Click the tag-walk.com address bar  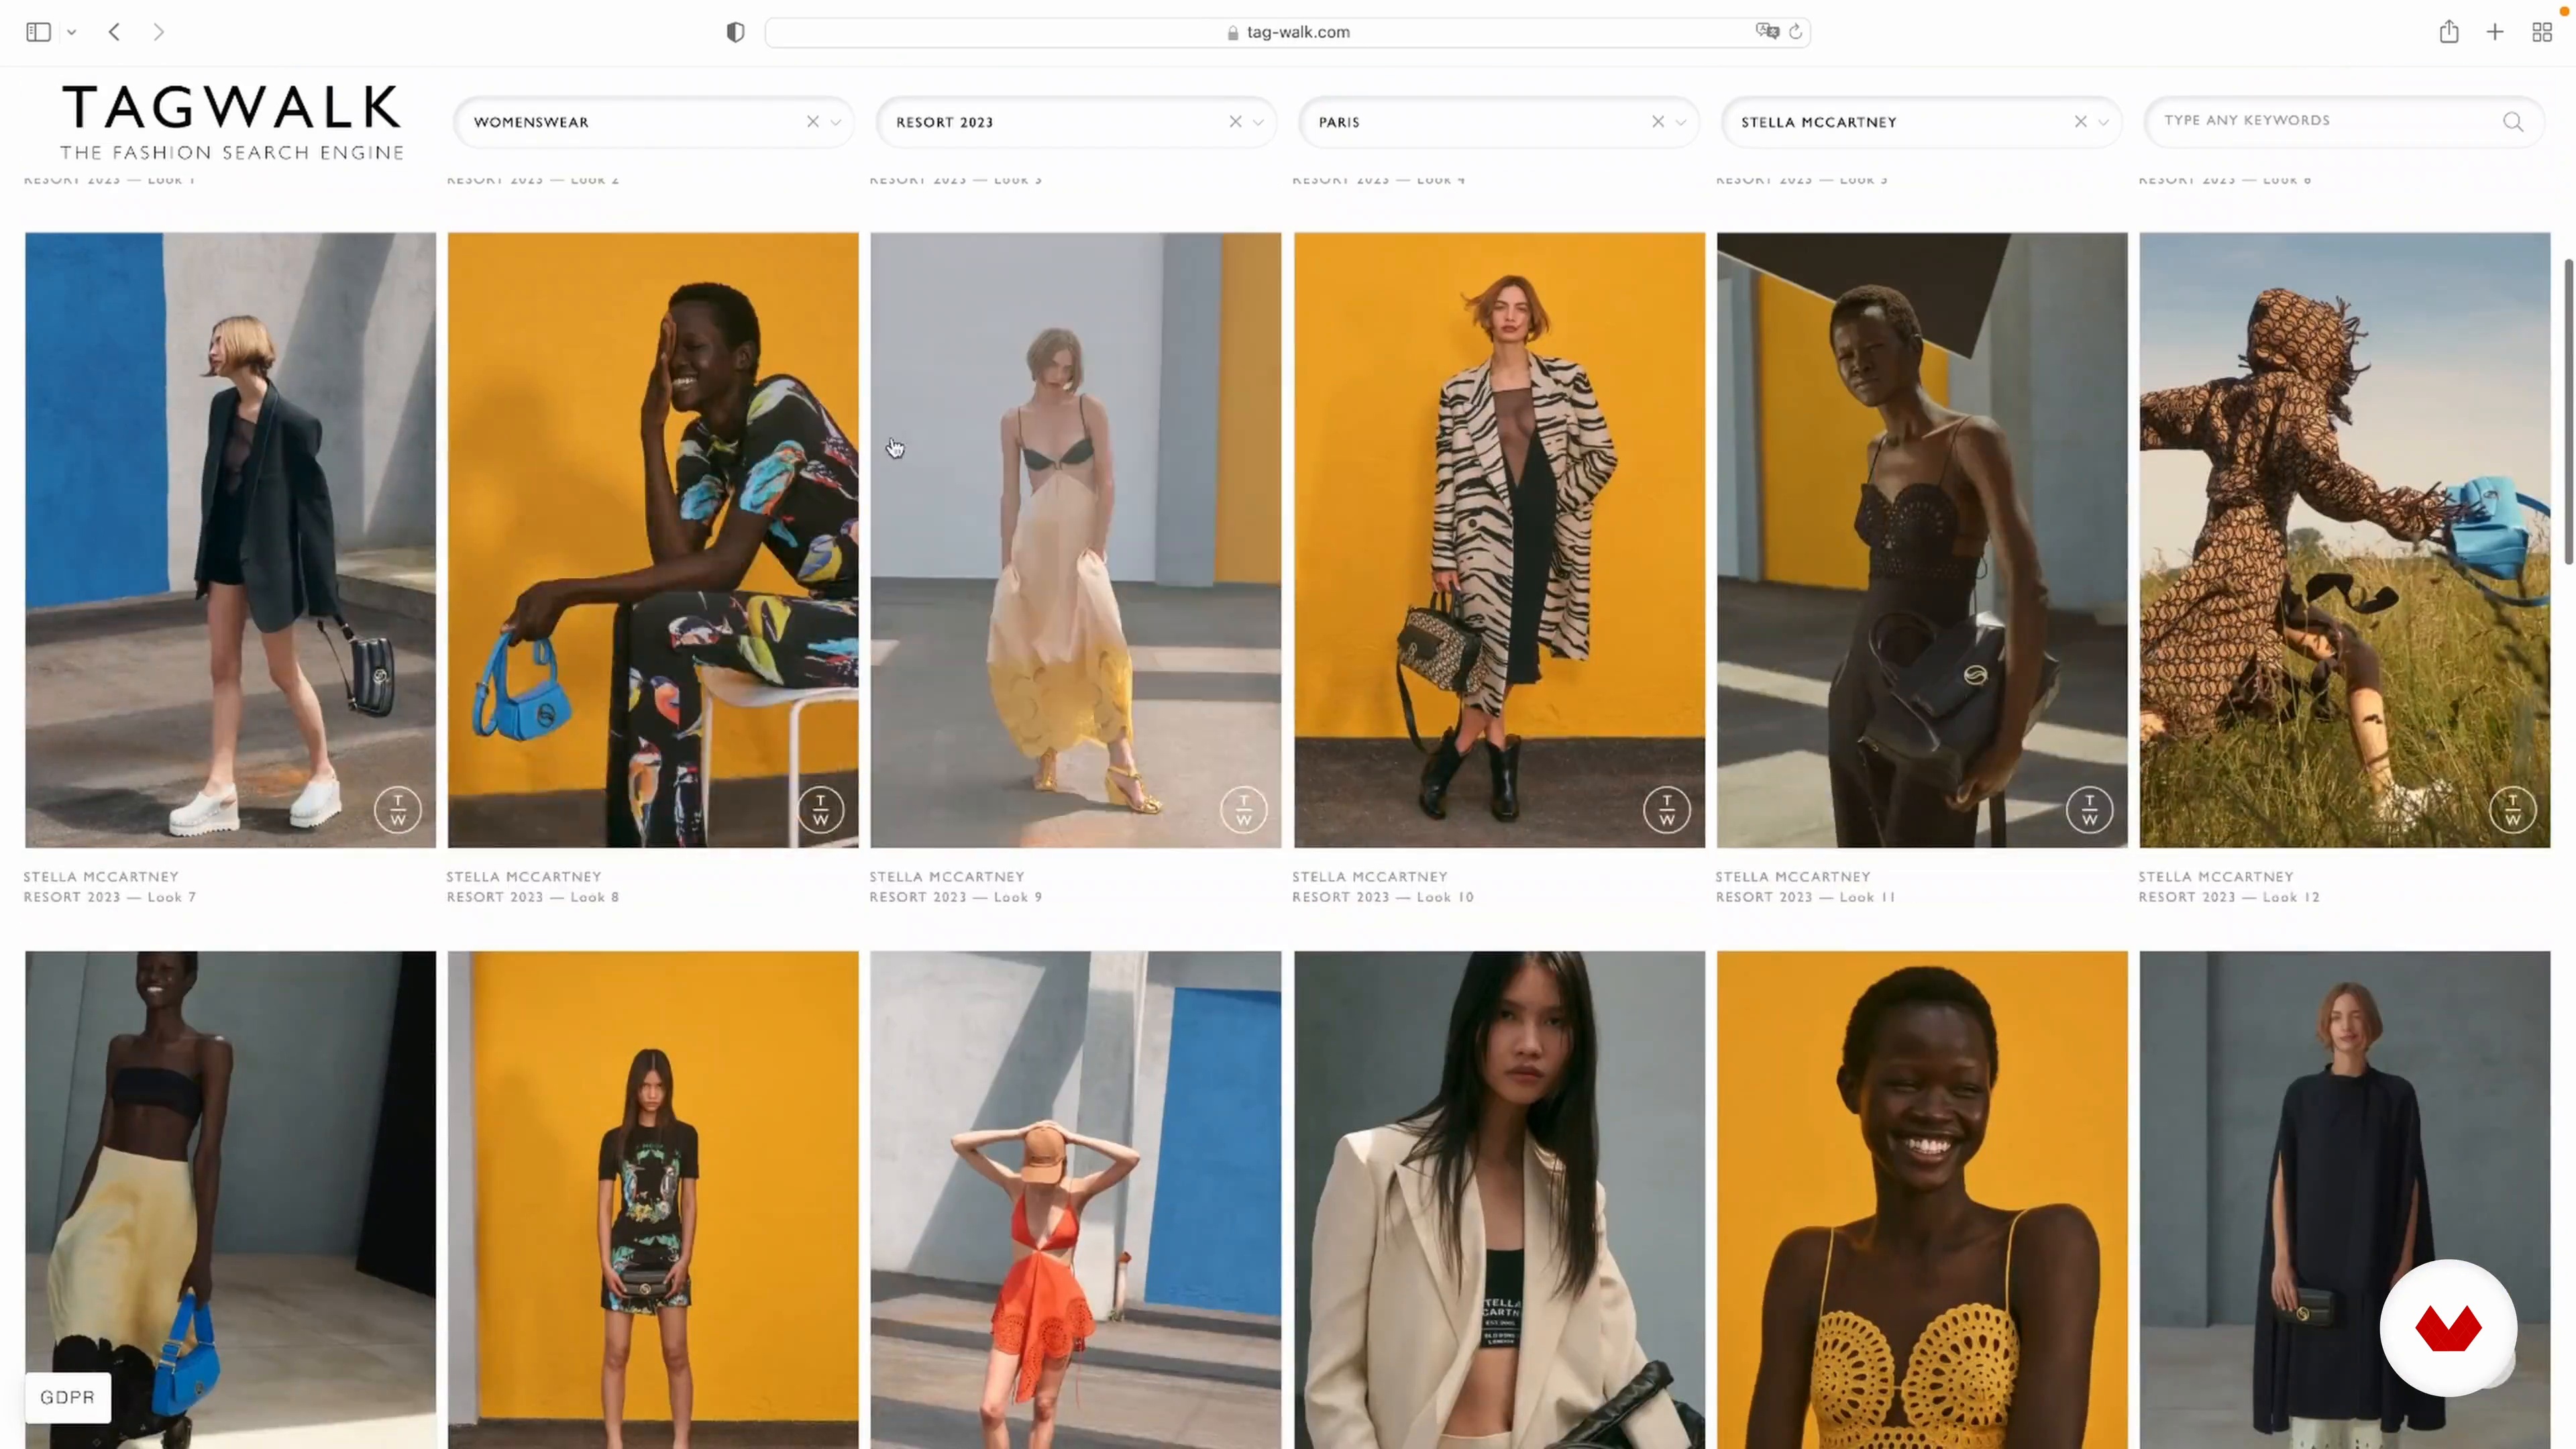click(1287, 32)
